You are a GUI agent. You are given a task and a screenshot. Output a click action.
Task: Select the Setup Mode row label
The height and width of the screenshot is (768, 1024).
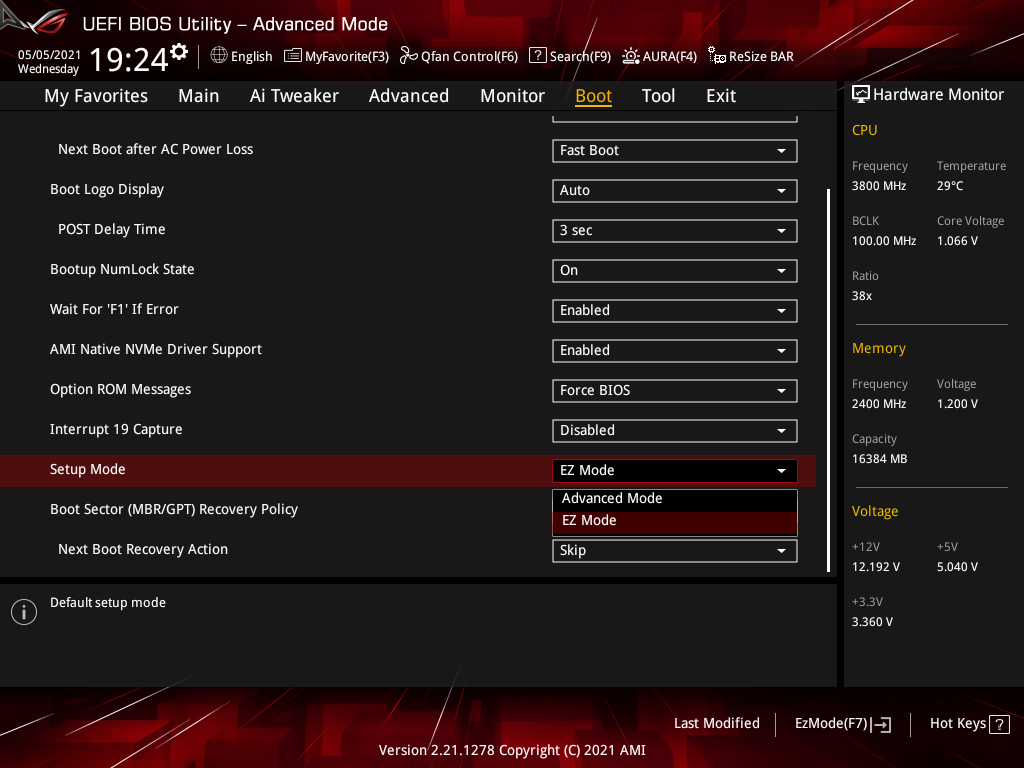pos(88,470)
